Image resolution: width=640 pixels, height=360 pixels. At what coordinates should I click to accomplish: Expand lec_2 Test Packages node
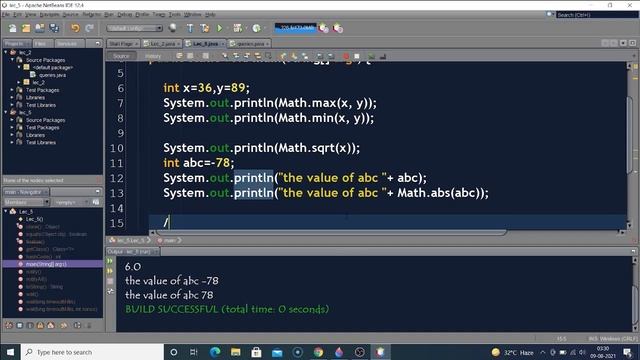point(12,90)
